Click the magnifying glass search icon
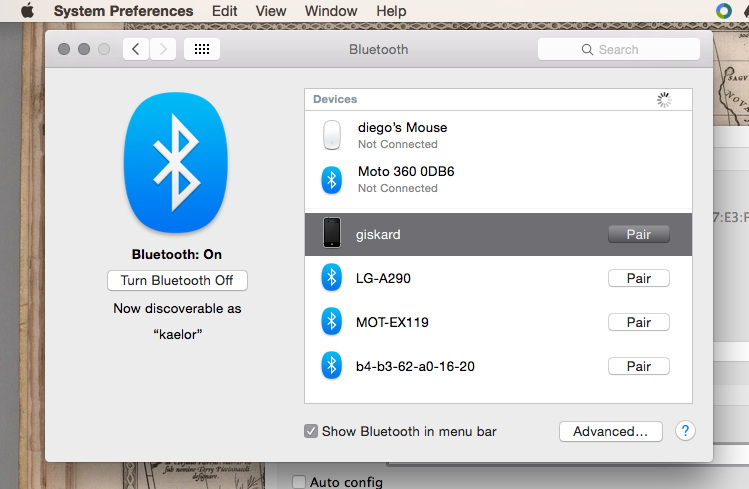The image size is (749, 489). click(x=587, y=50)
